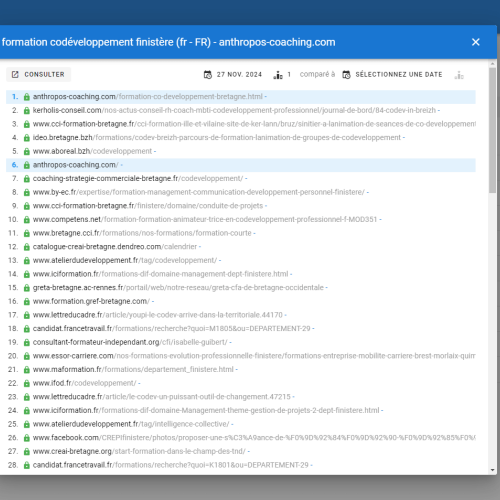
Task: Open result 16 www.formation.gref-bretagne.com link
Action: pyautogui.click(x=91, y=301)
